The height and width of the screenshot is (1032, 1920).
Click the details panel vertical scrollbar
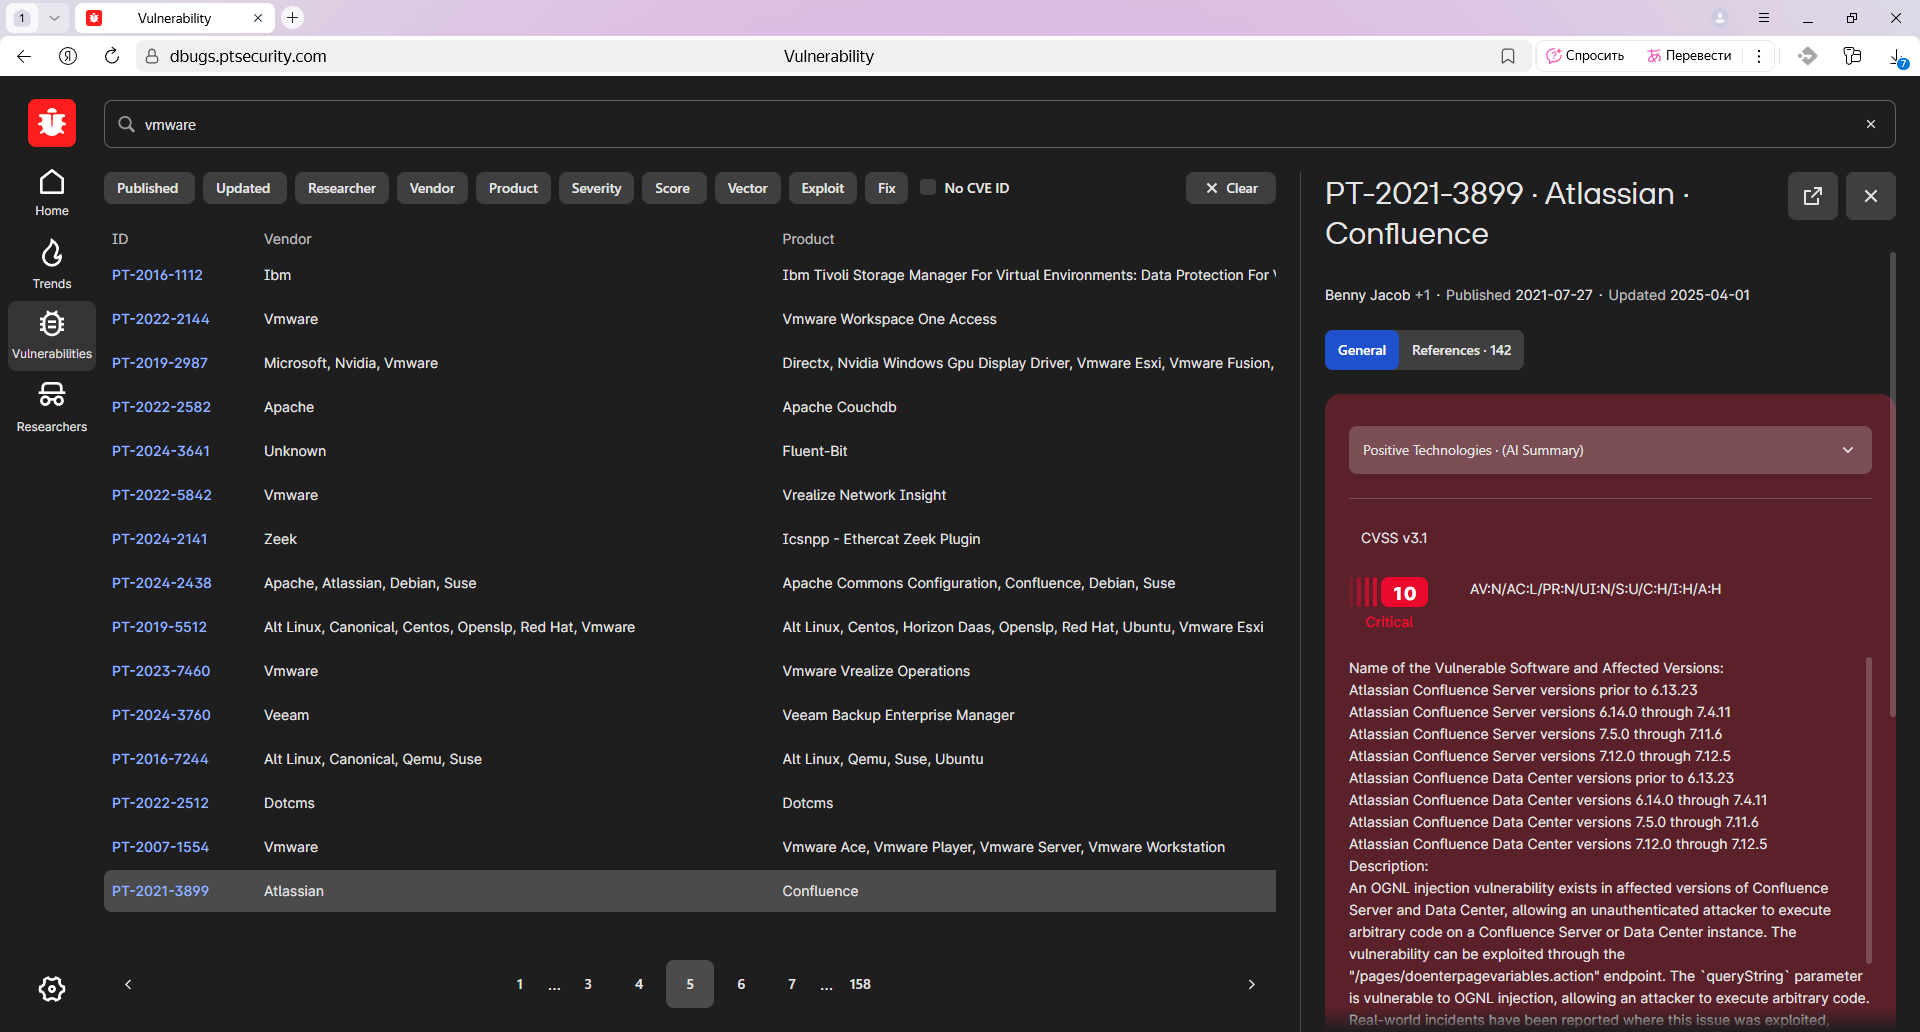1892,484
